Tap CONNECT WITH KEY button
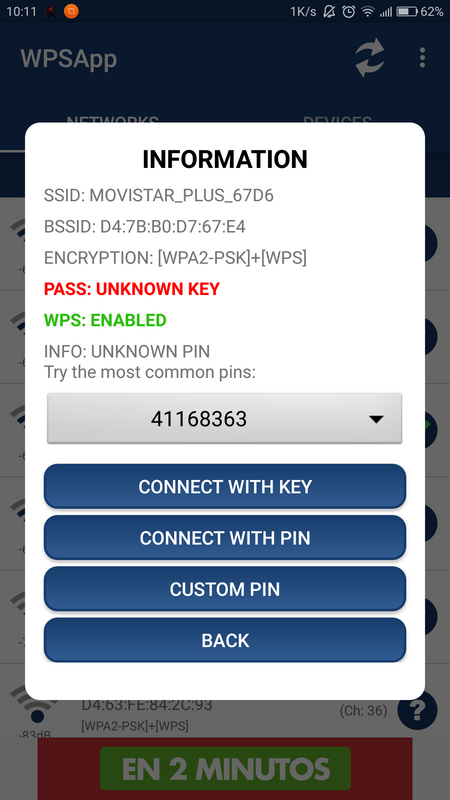Screen dimensions: 450x800 pyautogui.click(x=225, y=486)
